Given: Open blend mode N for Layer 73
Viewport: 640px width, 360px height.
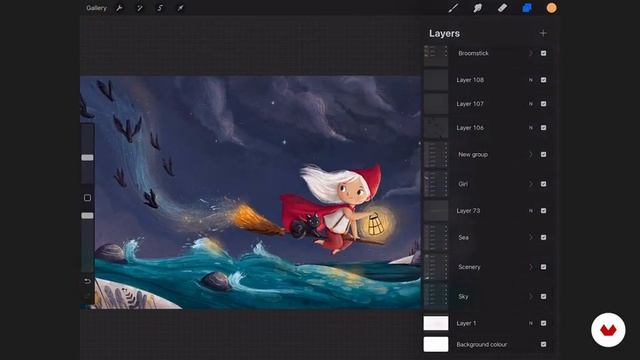Looking at the screenshot, I should coord(531,211).
